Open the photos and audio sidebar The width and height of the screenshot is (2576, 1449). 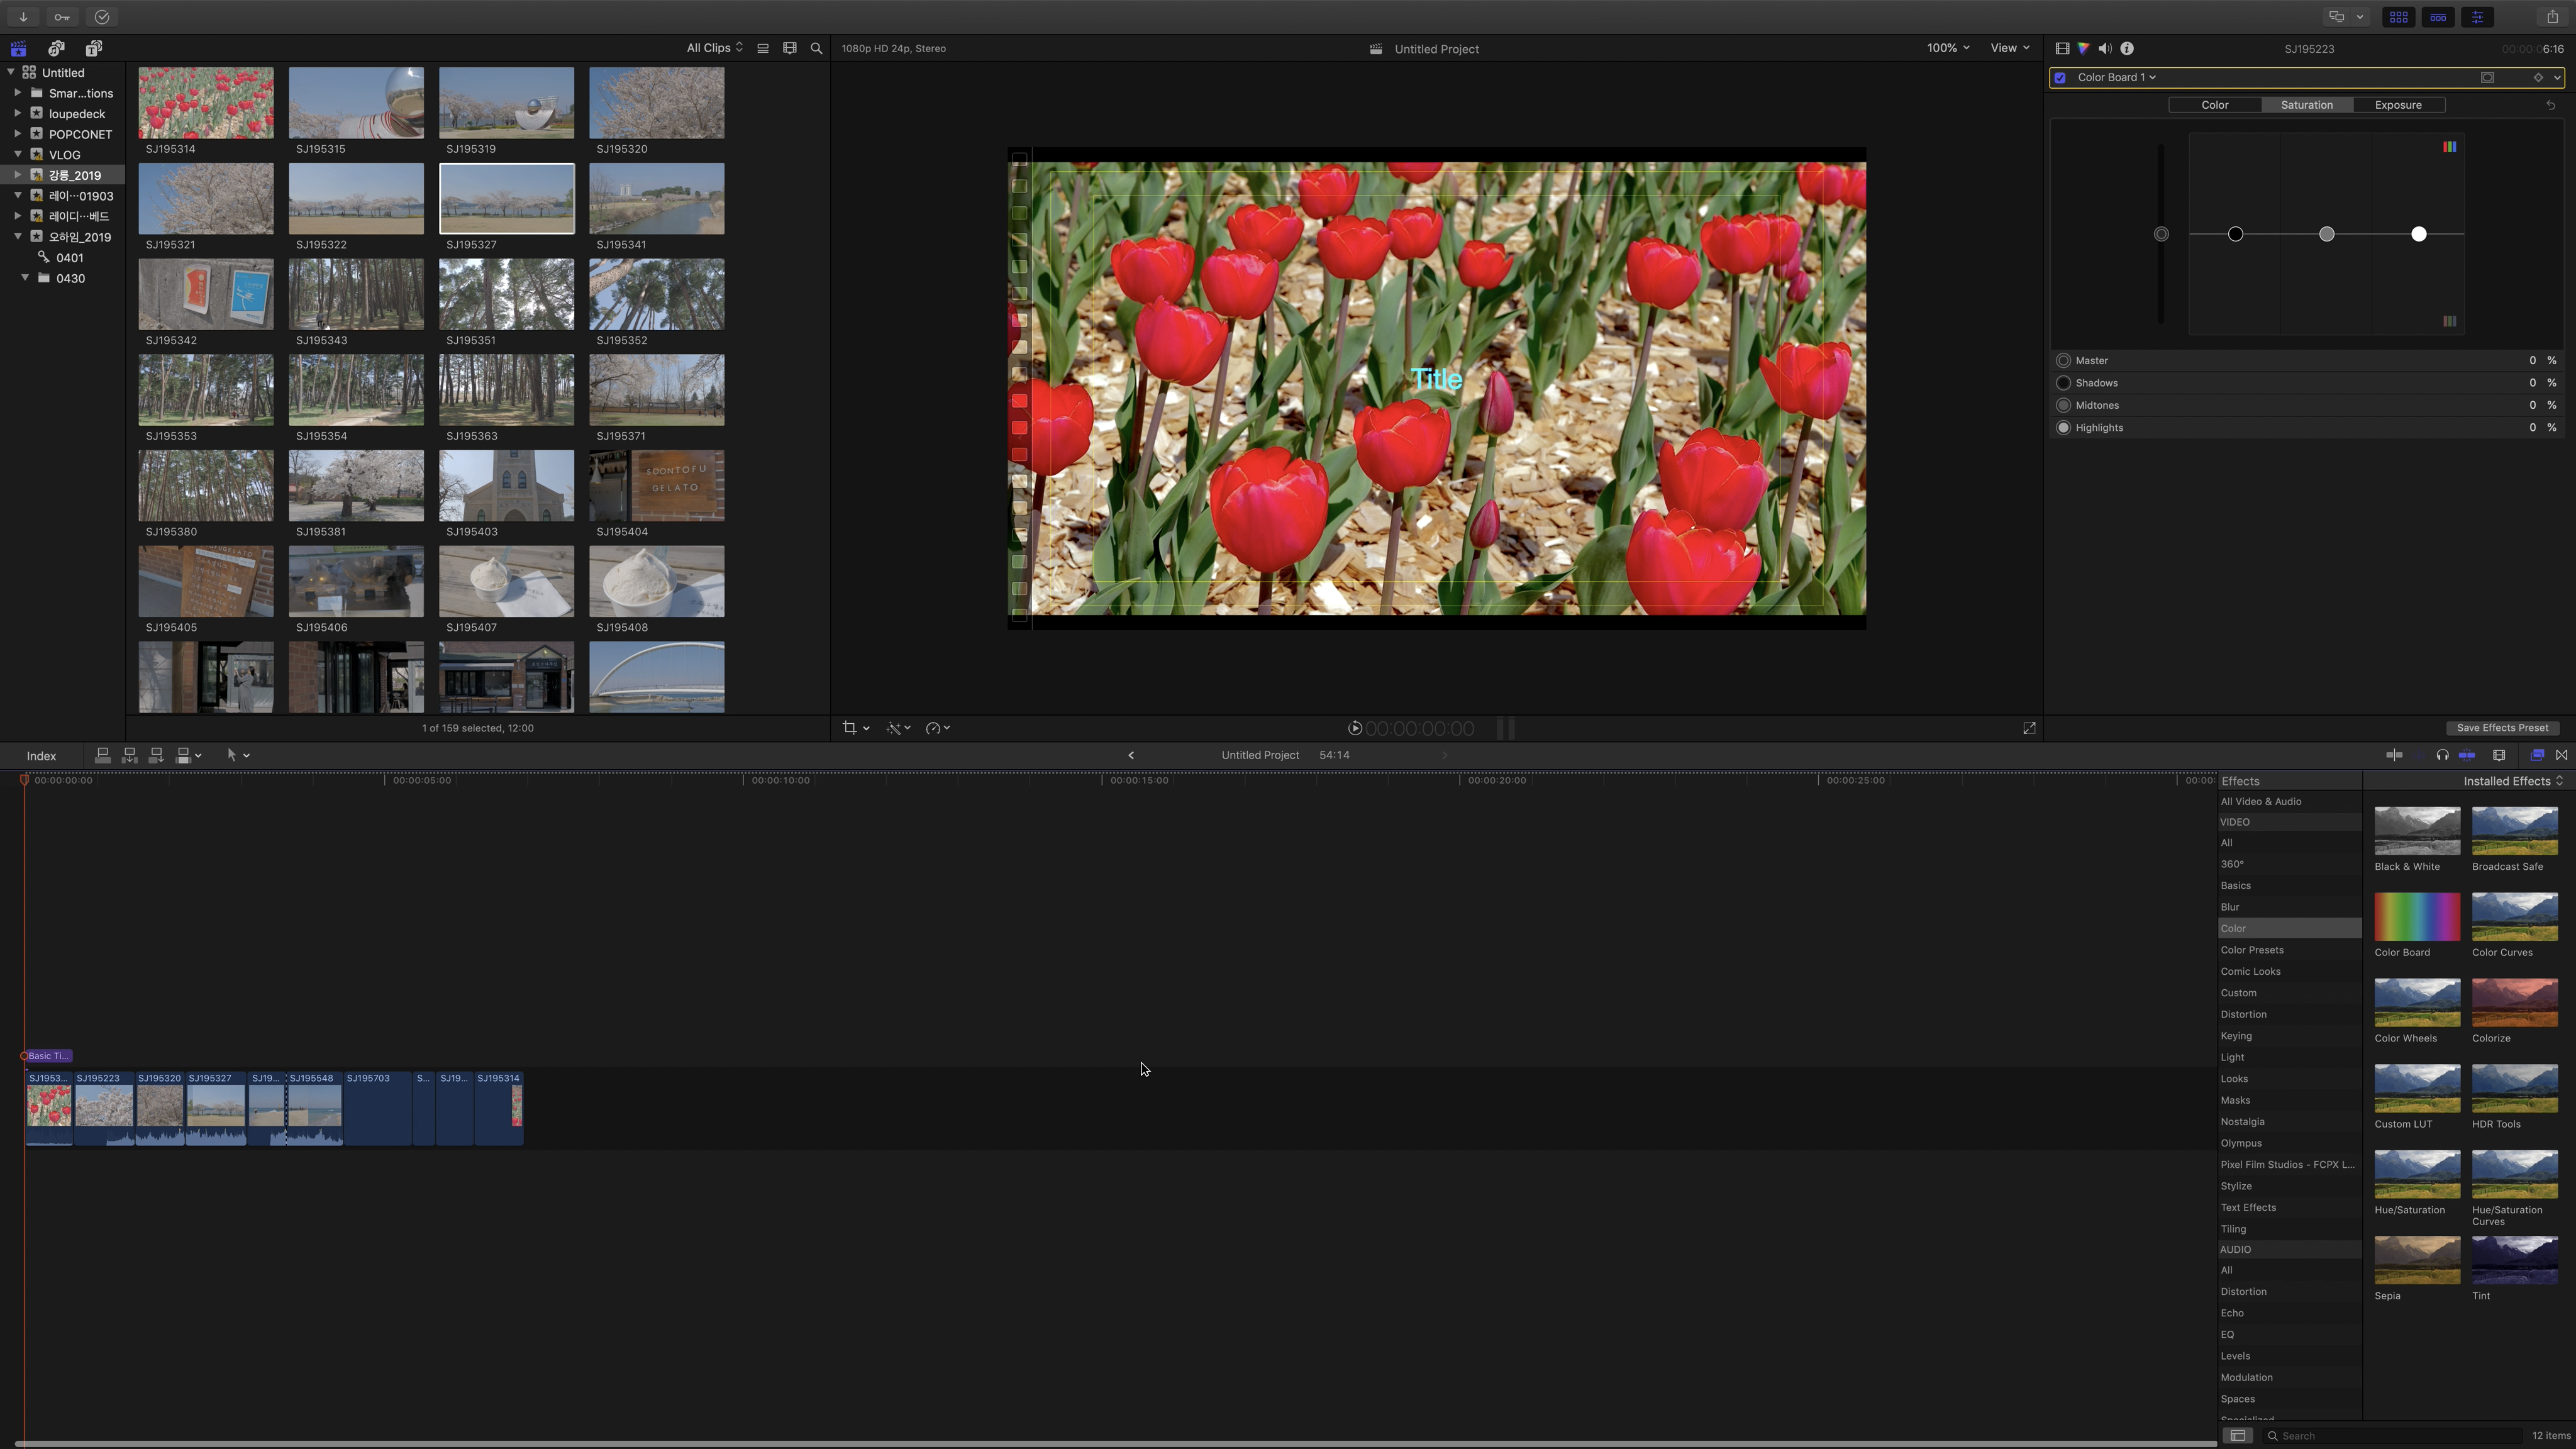[x=56, y=48]
